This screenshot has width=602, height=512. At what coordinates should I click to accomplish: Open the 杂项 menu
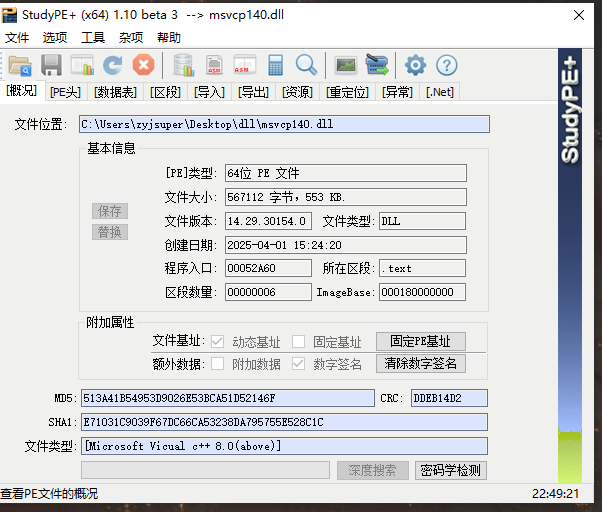click(x=131, y=38)
